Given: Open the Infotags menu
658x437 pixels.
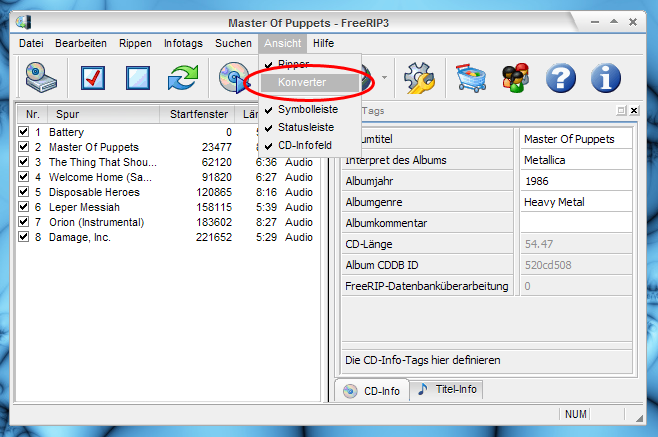Looking at the screenshot, I should click(183, 43).
